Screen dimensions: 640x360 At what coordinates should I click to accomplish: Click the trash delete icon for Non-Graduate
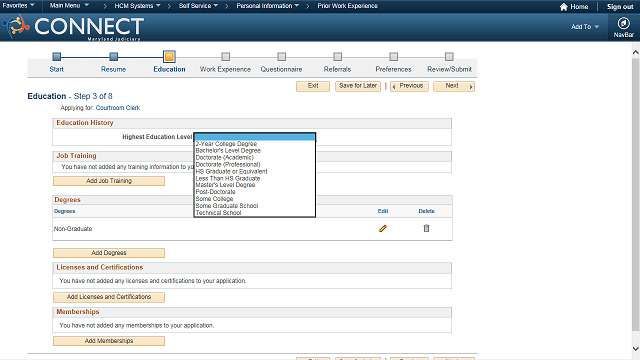[x=426, y=228]
